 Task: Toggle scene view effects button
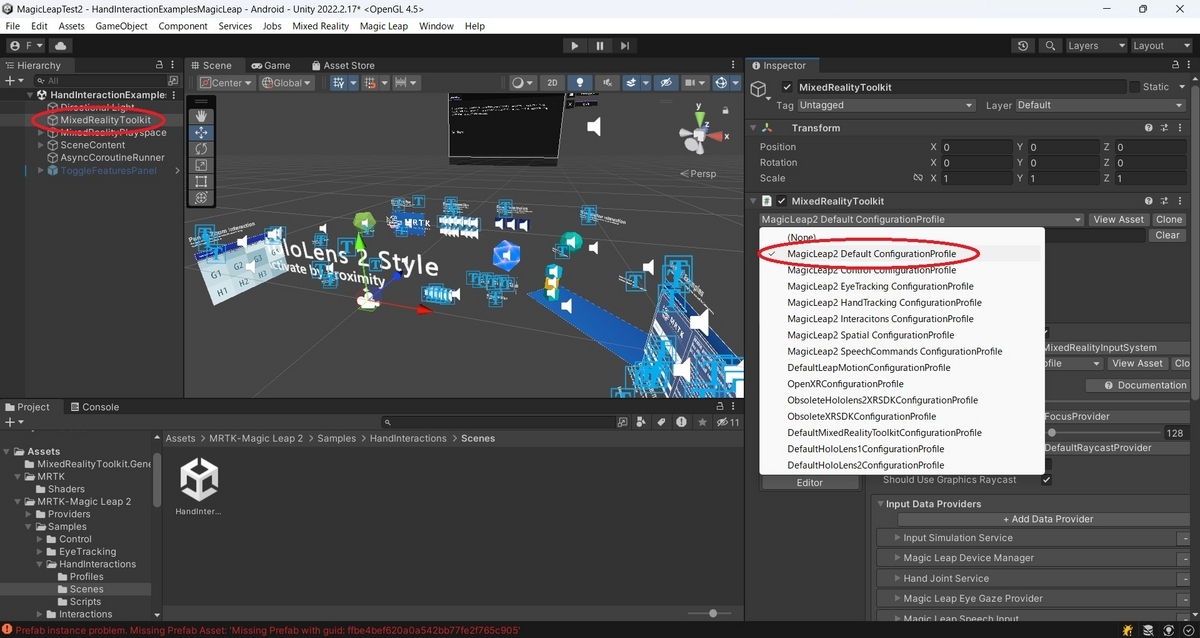click(633, 83)
